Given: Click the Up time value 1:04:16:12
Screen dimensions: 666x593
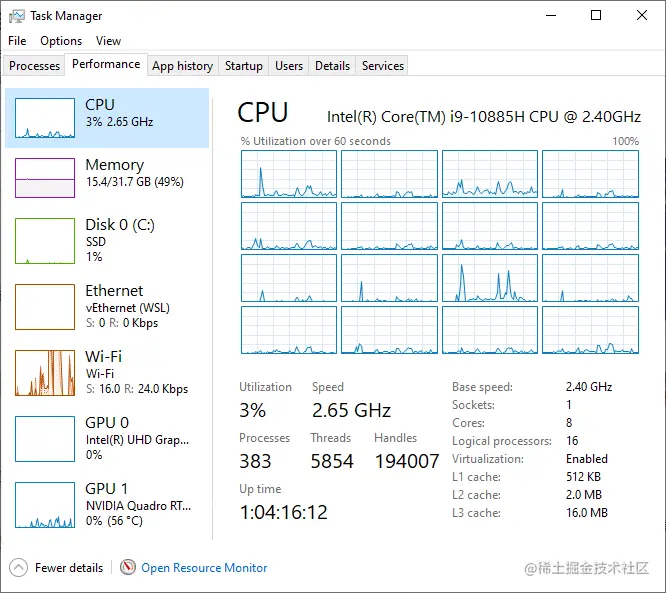Looking at the screenshot, I should coord(284,512).
